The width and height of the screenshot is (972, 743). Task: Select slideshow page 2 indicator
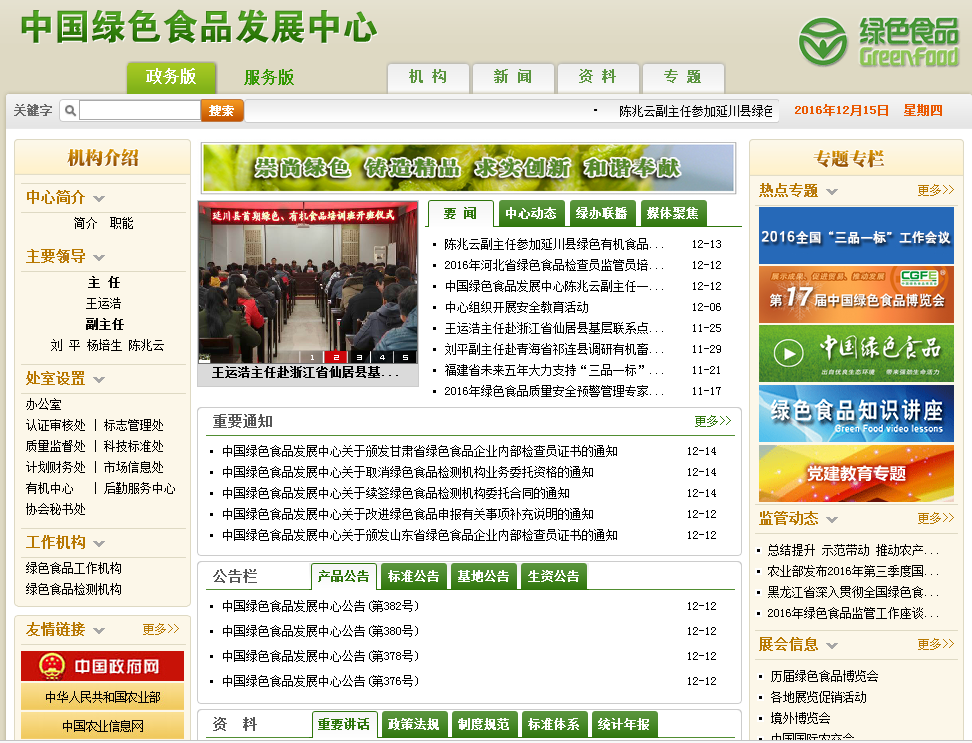pos(335,357)
